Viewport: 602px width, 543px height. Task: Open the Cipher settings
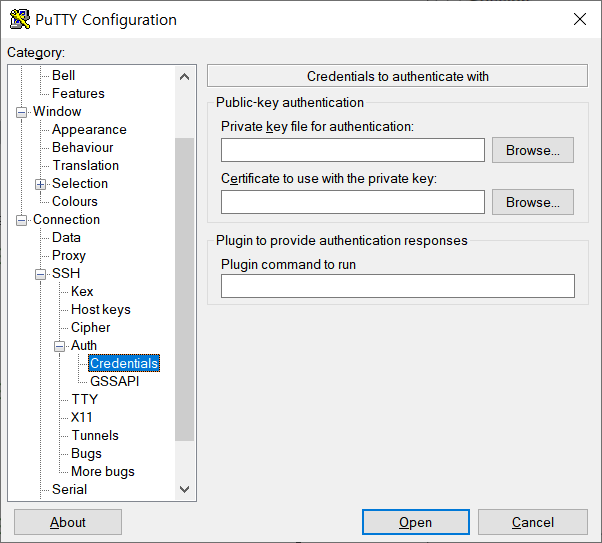[x=91, y=328]
